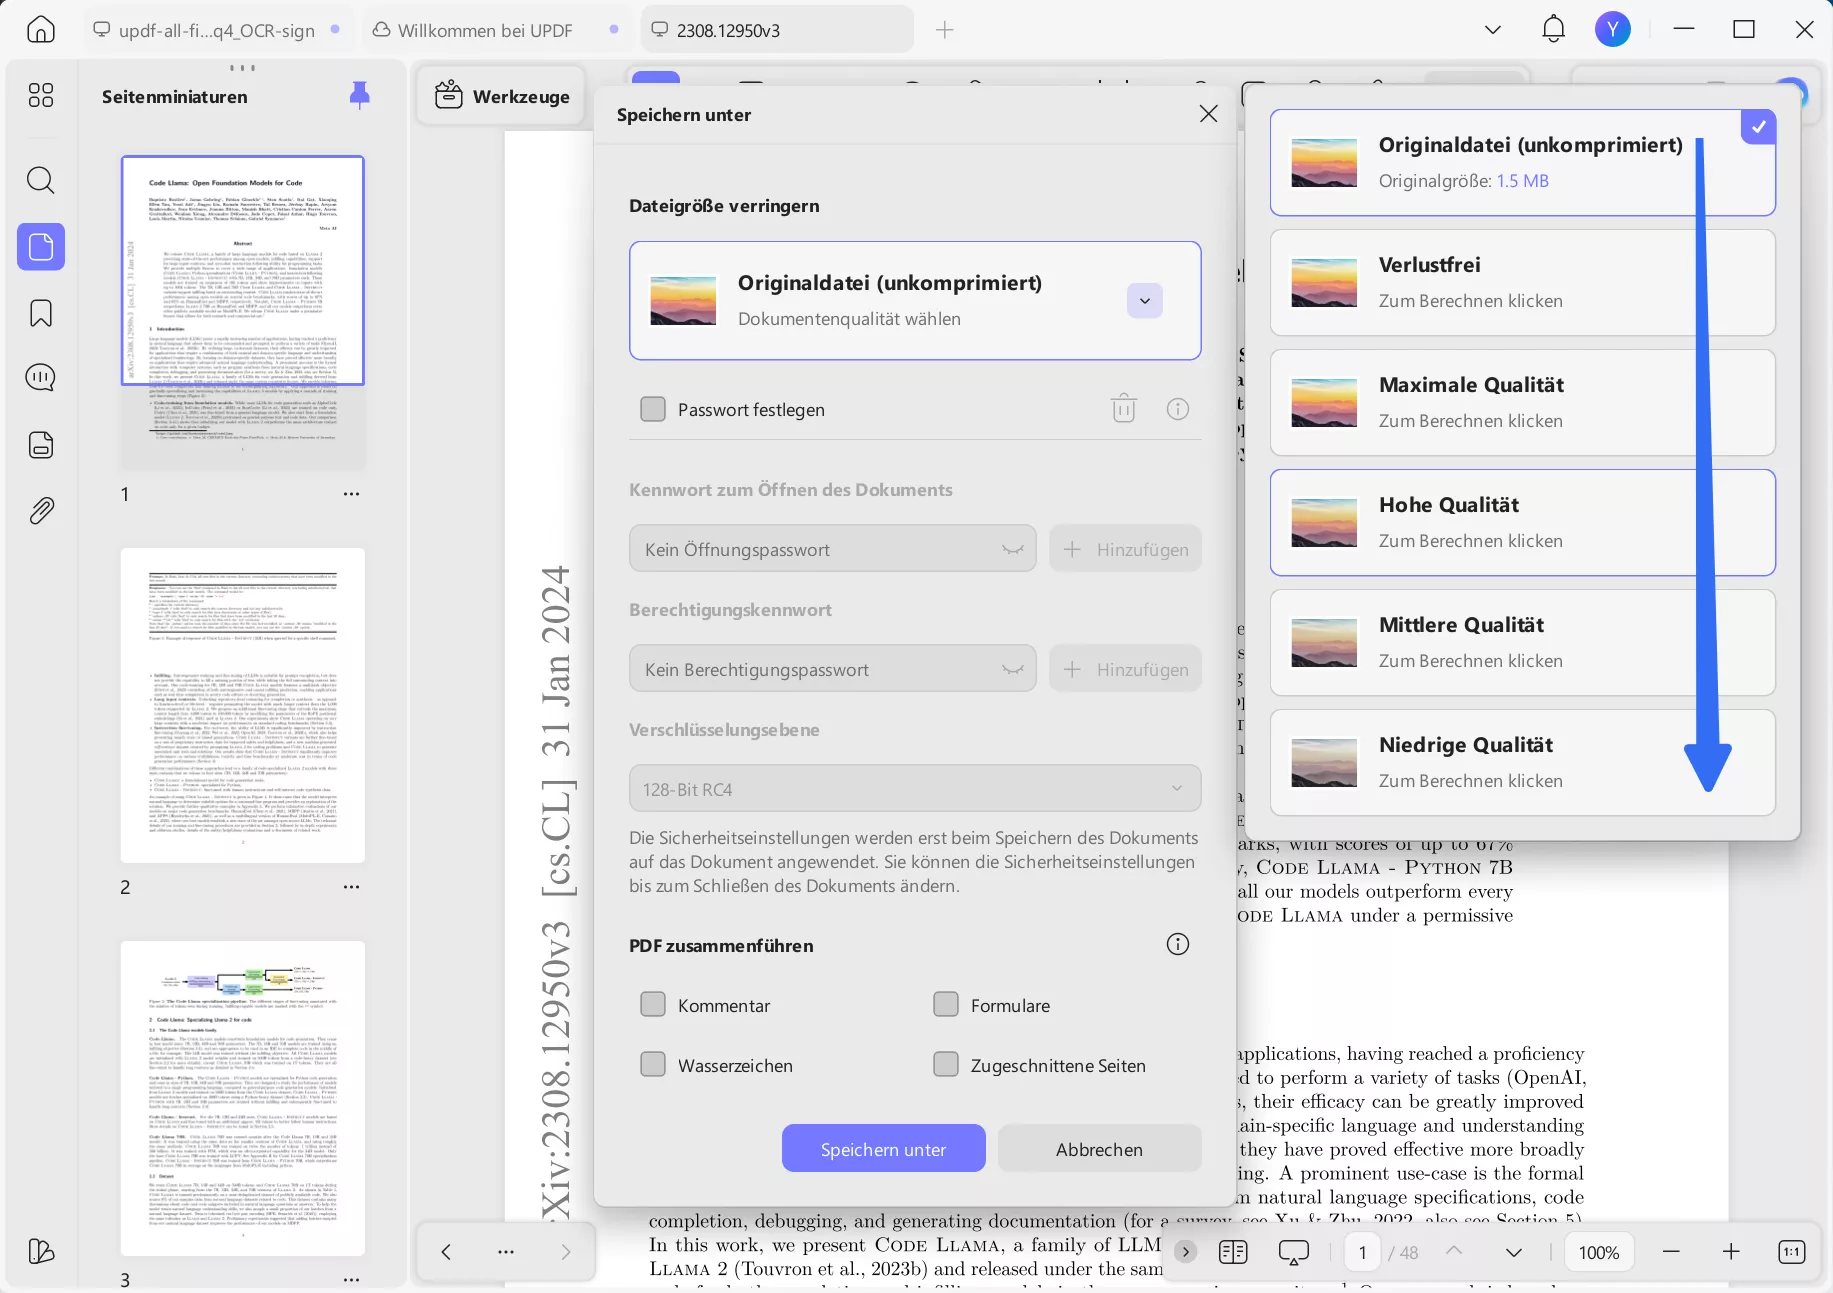Go to previous page with up arrow
The image size is (1833, 1293).
(1454, 1251)
